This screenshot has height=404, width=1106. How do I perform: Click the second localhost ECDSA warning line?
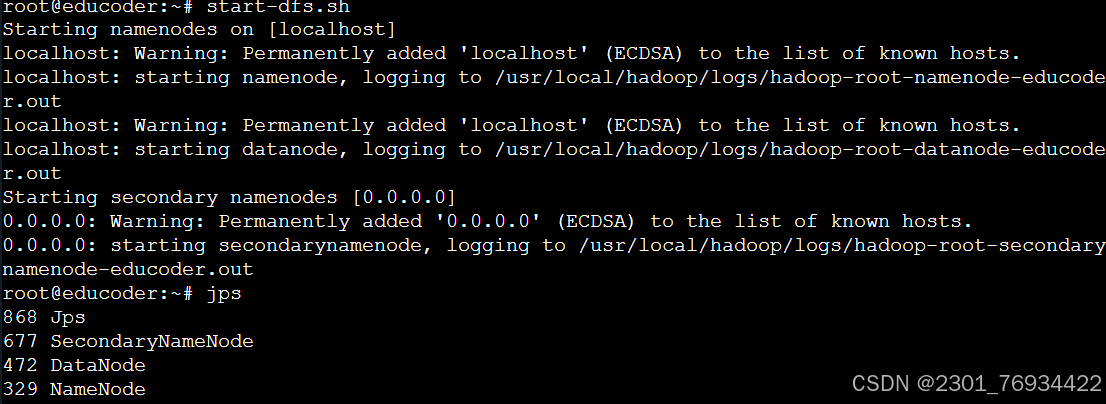coord(511,126)
